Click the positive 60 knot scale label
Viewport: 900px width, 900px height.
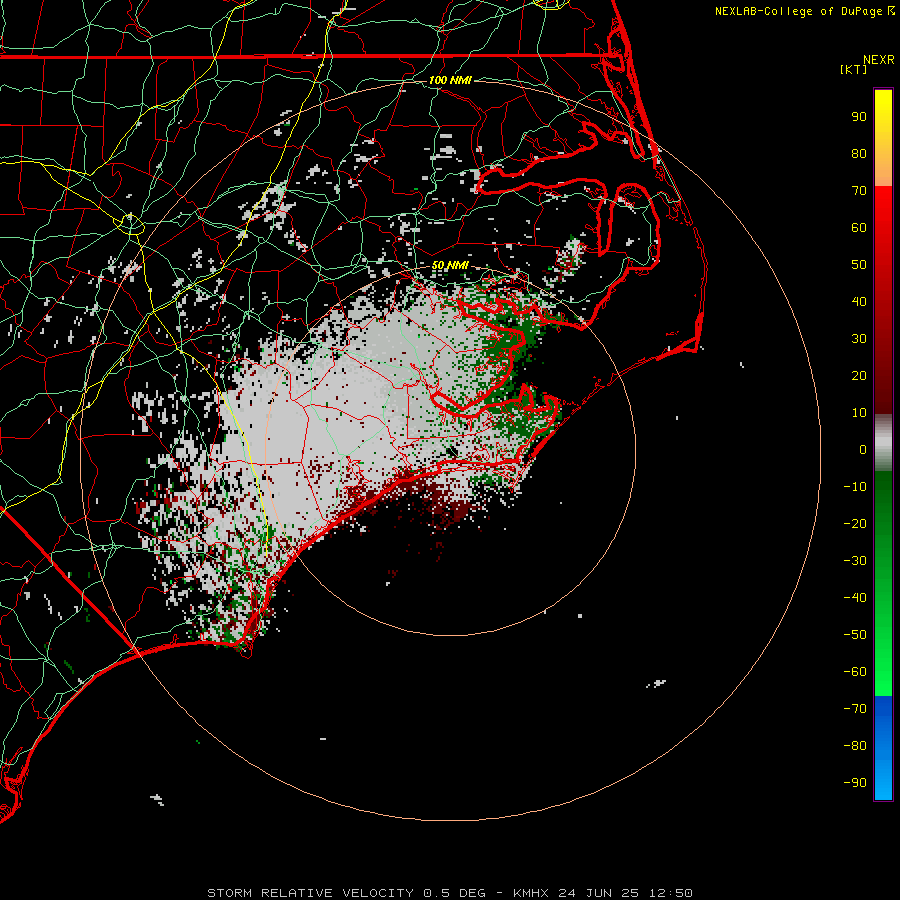(859, 228)
